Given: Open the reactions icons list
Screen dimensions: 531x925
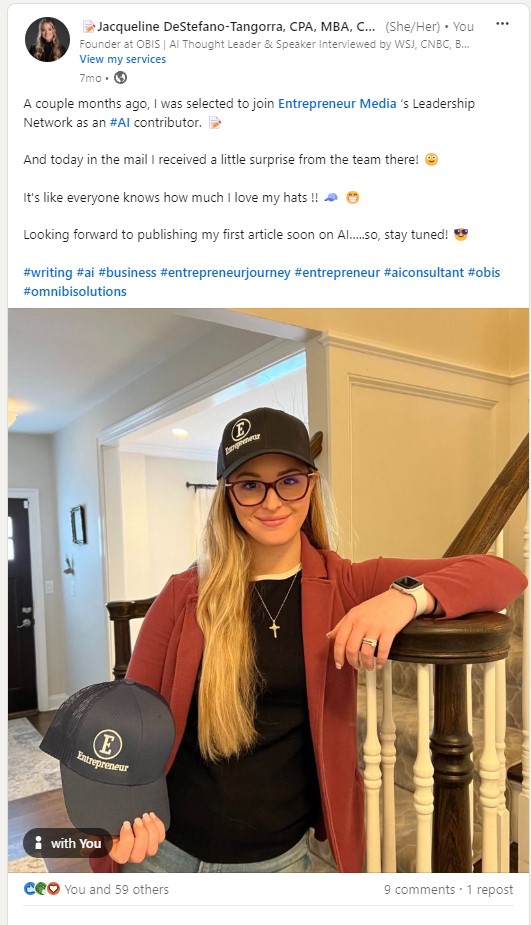Looking at the screenshot, I should (42, 888).
